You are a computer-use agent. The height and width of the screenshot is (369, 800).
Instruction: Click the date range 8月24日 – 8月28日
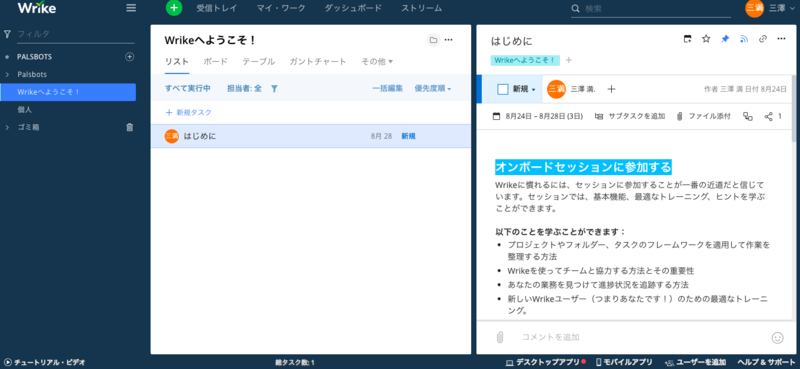538,116
